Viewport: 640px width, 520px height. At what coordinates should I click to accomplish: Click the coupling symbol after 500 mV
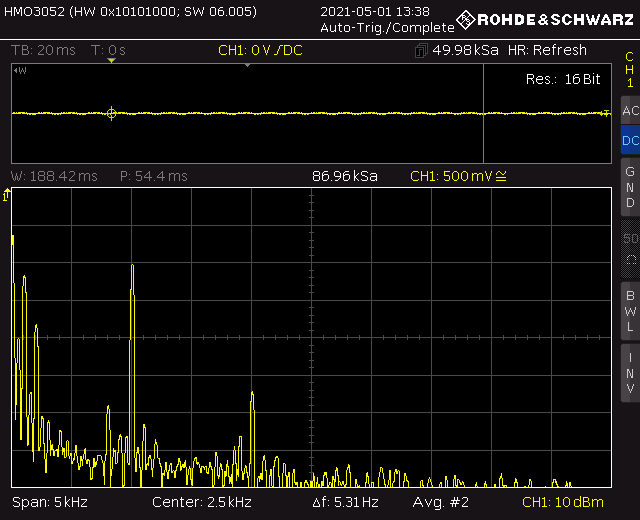click(x=502, y=176)
